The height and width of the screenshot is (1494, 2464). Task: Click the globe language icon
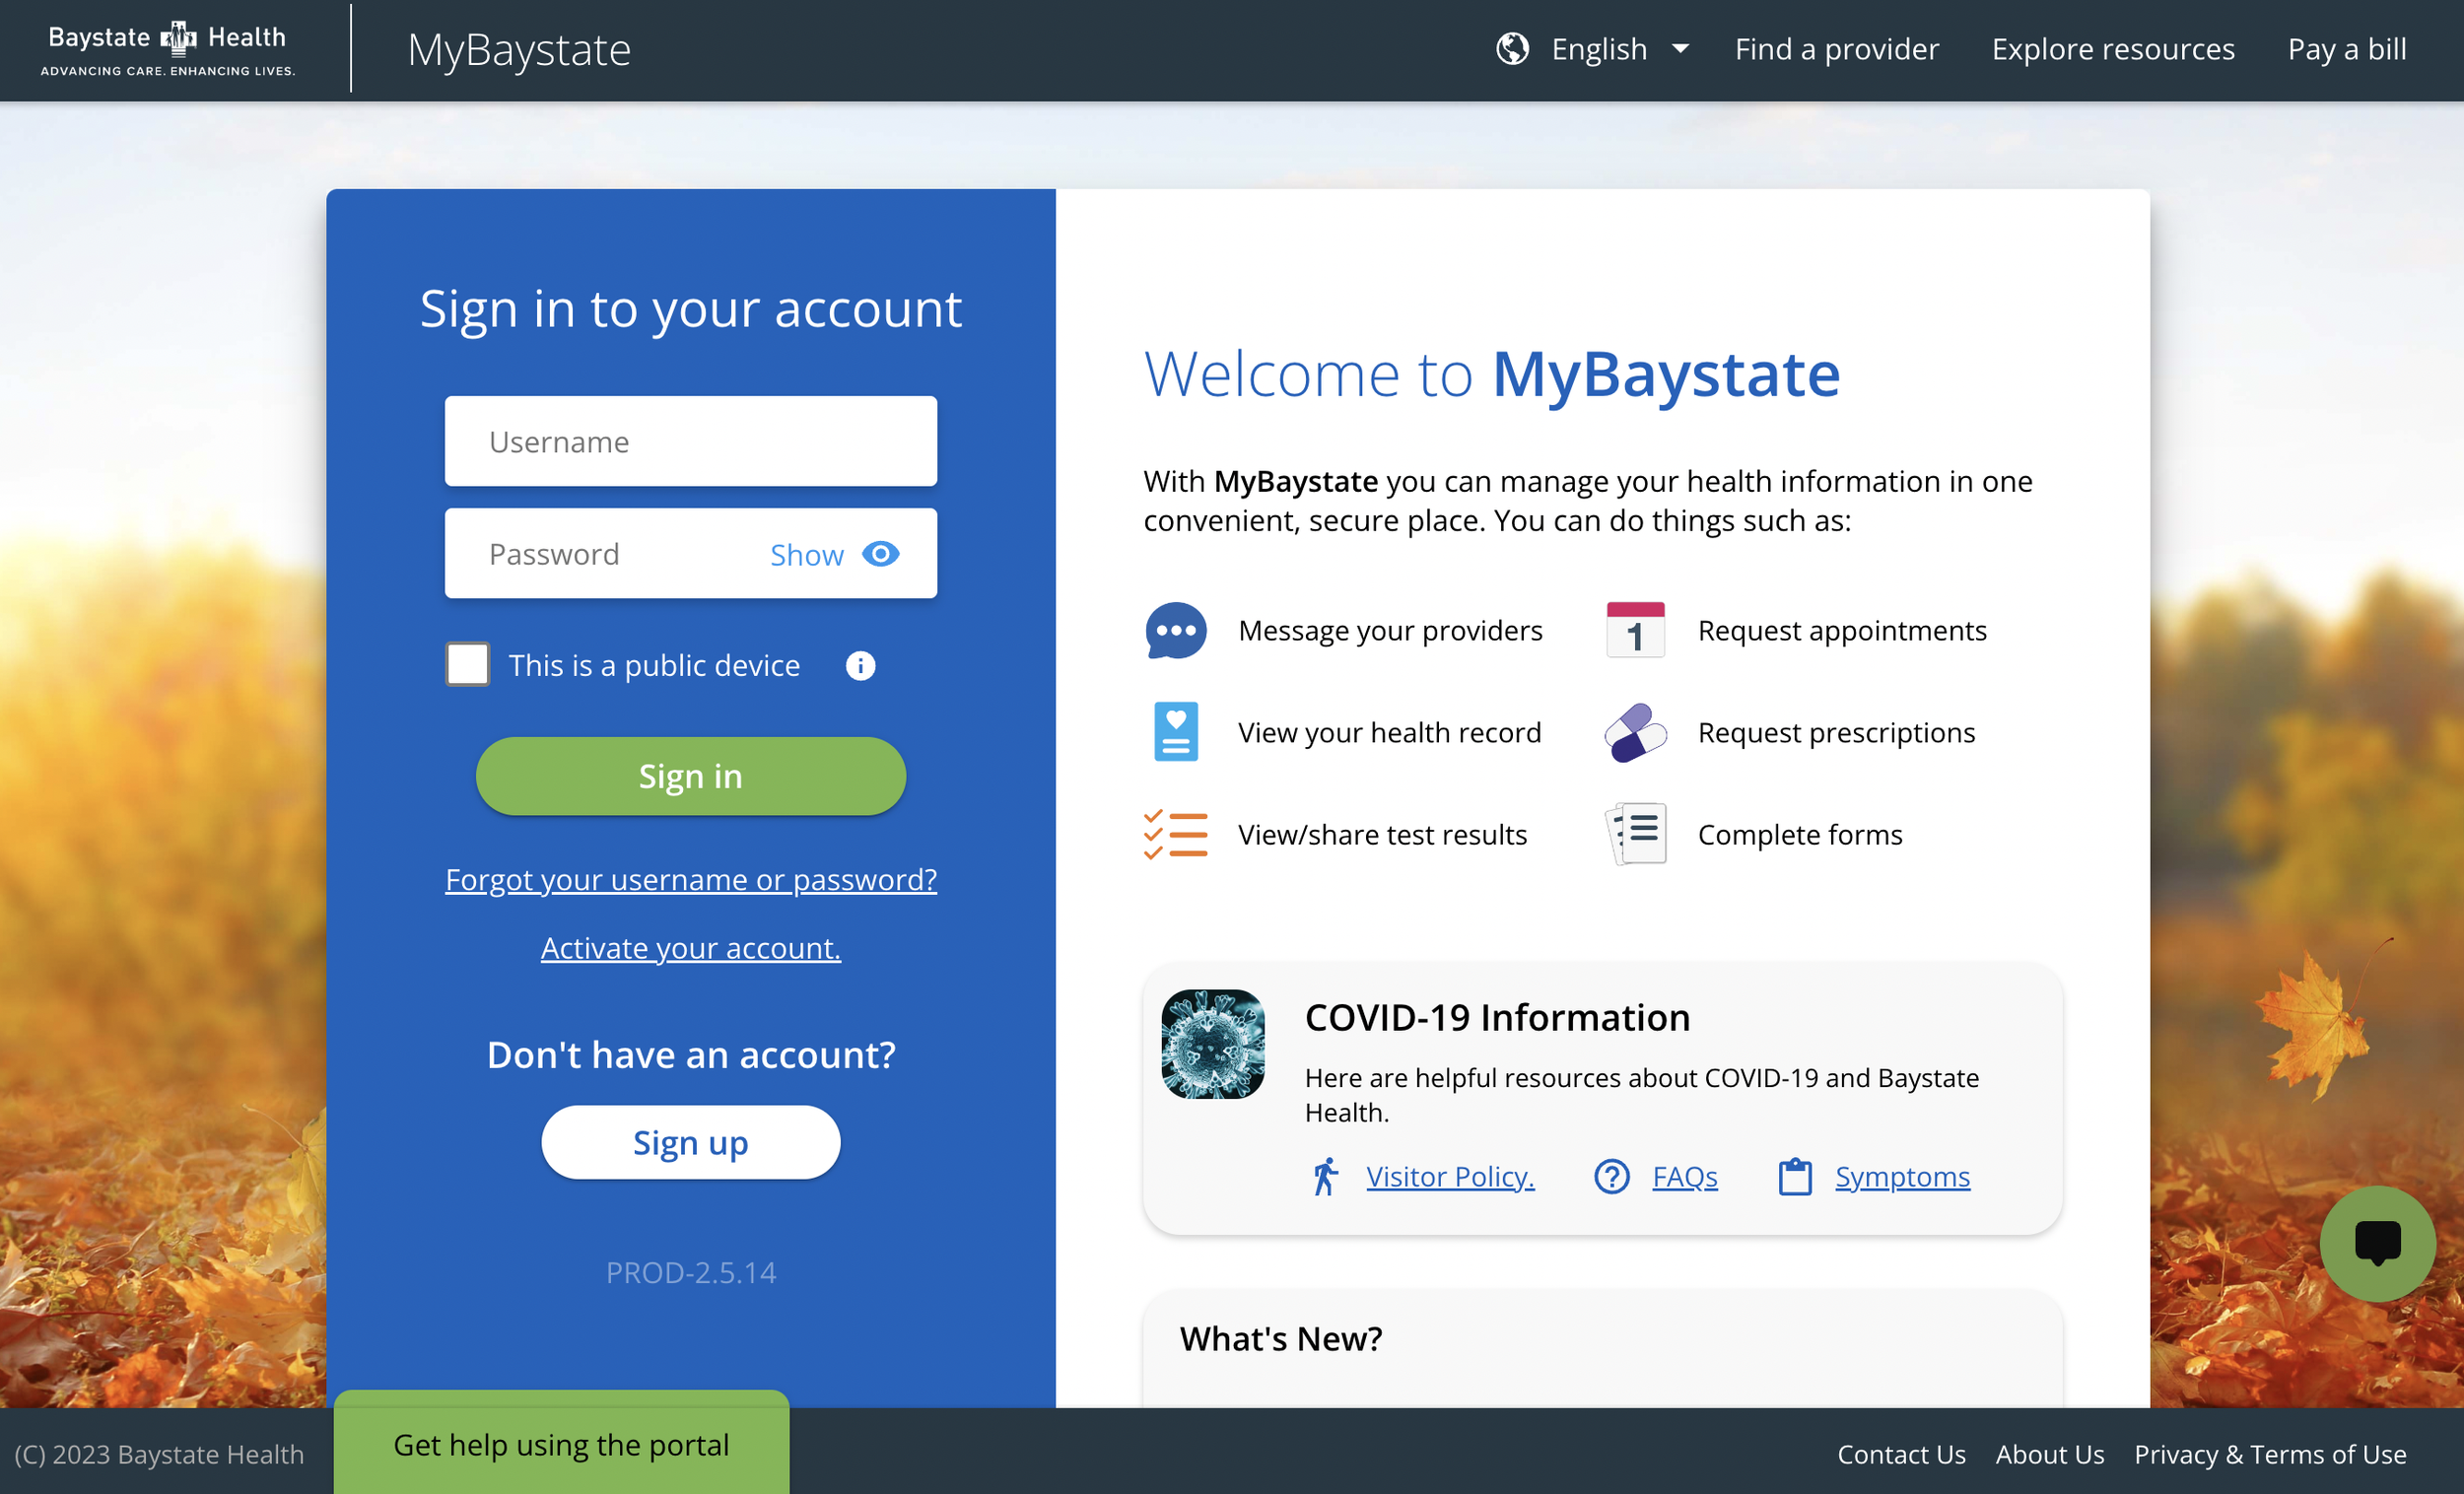[x=1512, y=49]
